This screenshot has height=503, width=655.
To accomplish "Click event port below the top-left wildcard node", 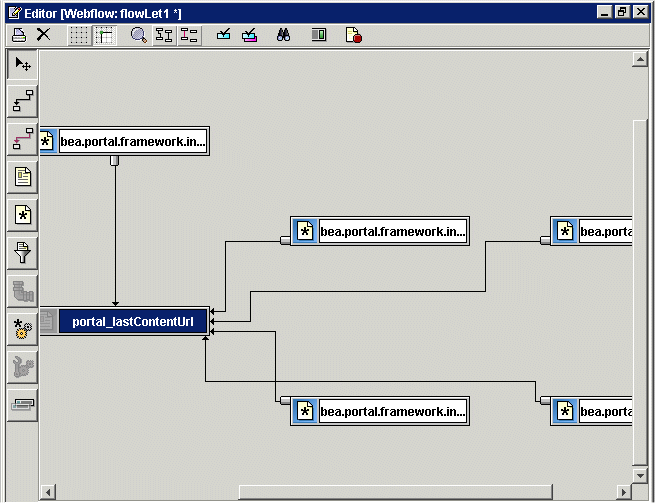I will [x=114, y=160].
